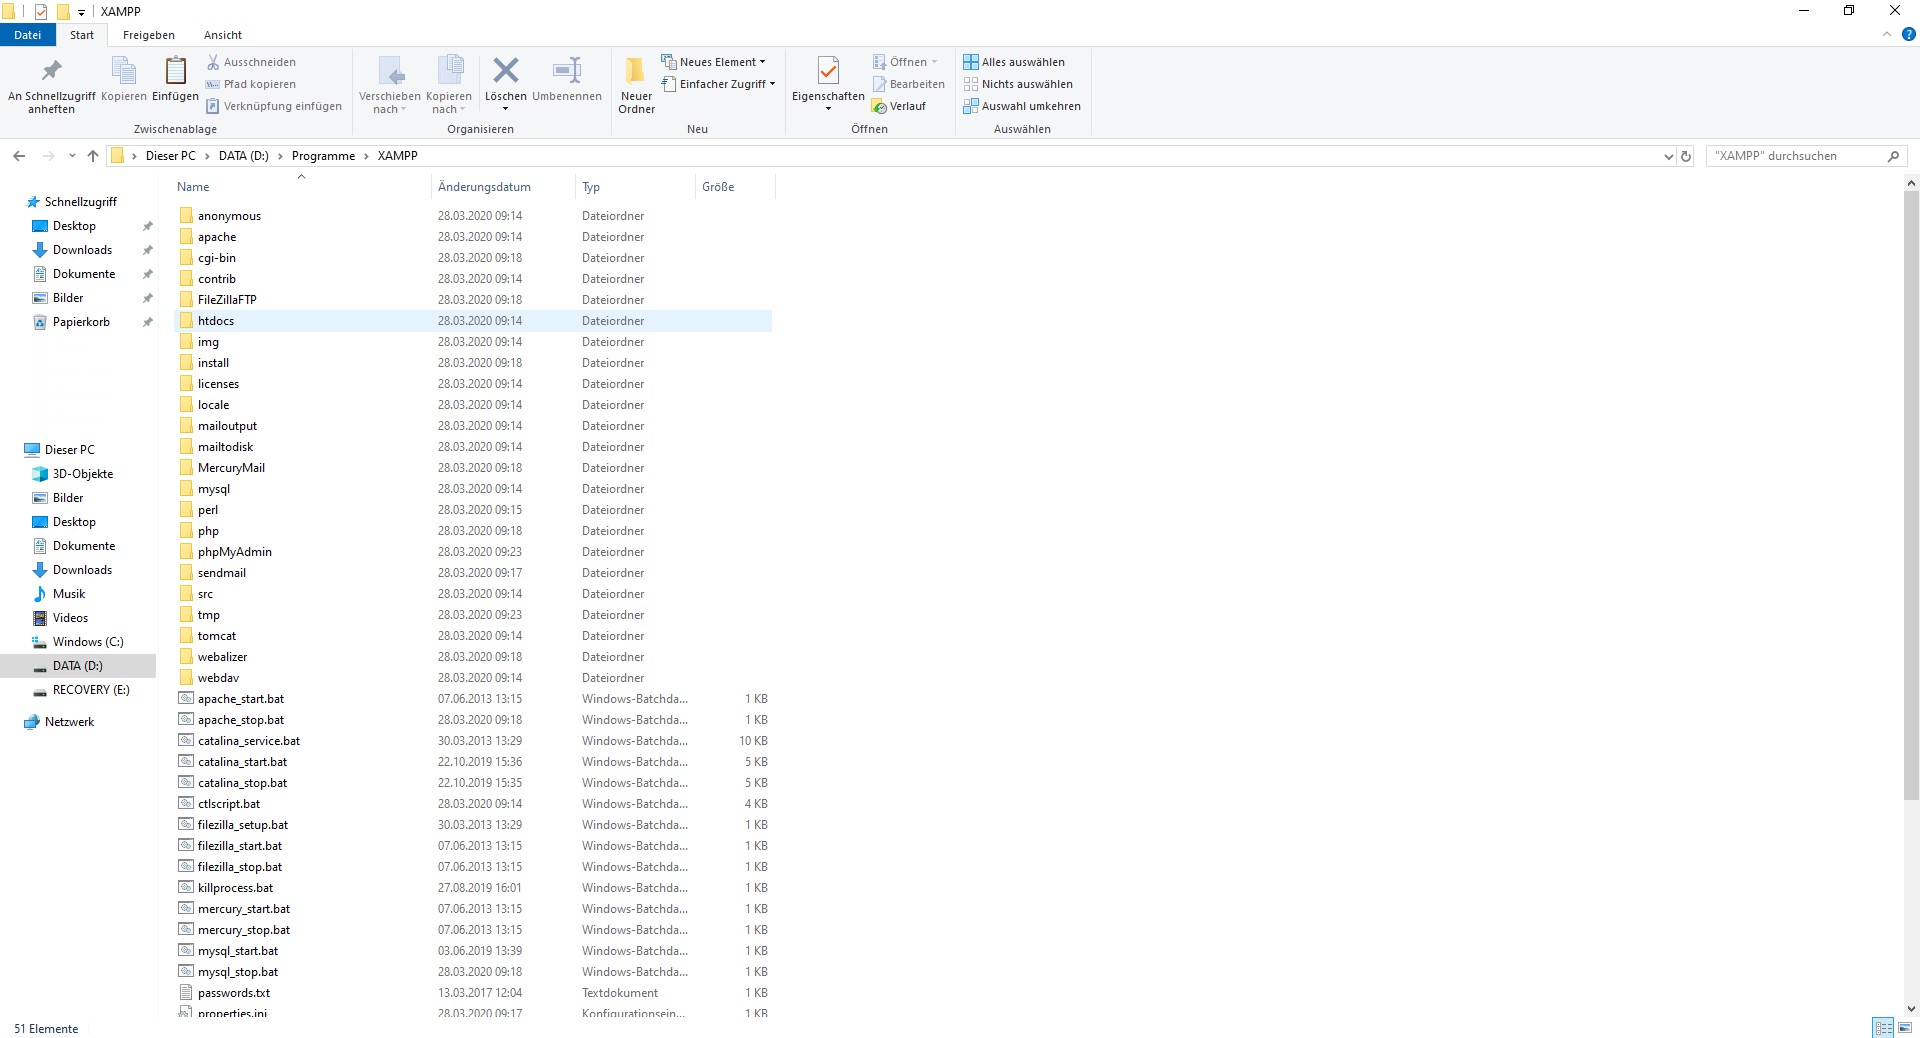This screenshot has width=1920, height=1038.
Task: Click Programme in the breadcrumb path
Action: pyautogui.click(x=323, y=156)
